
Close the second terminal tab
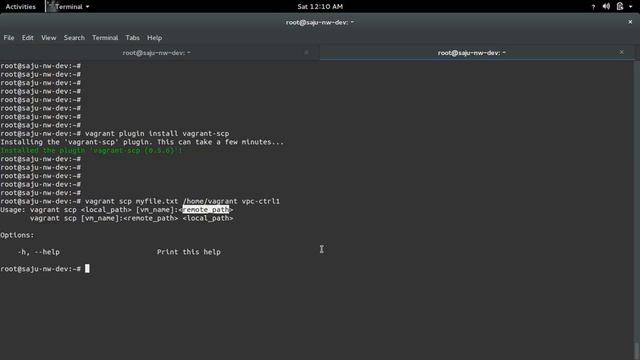coord(622,52)
